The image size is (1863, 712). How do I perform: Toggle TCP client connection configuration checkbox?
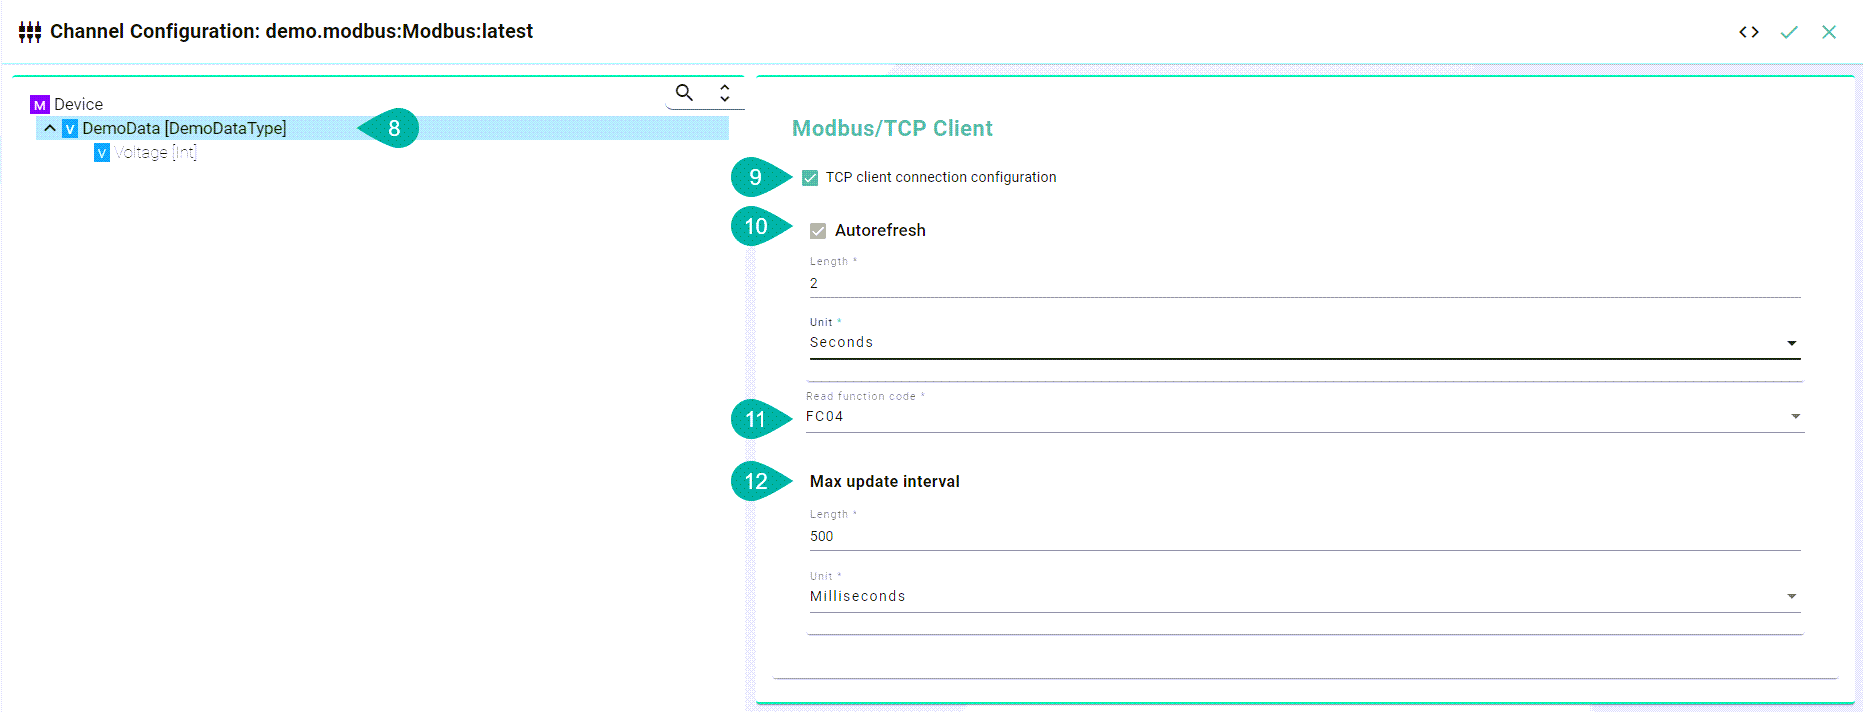click(x=810, y=178)
